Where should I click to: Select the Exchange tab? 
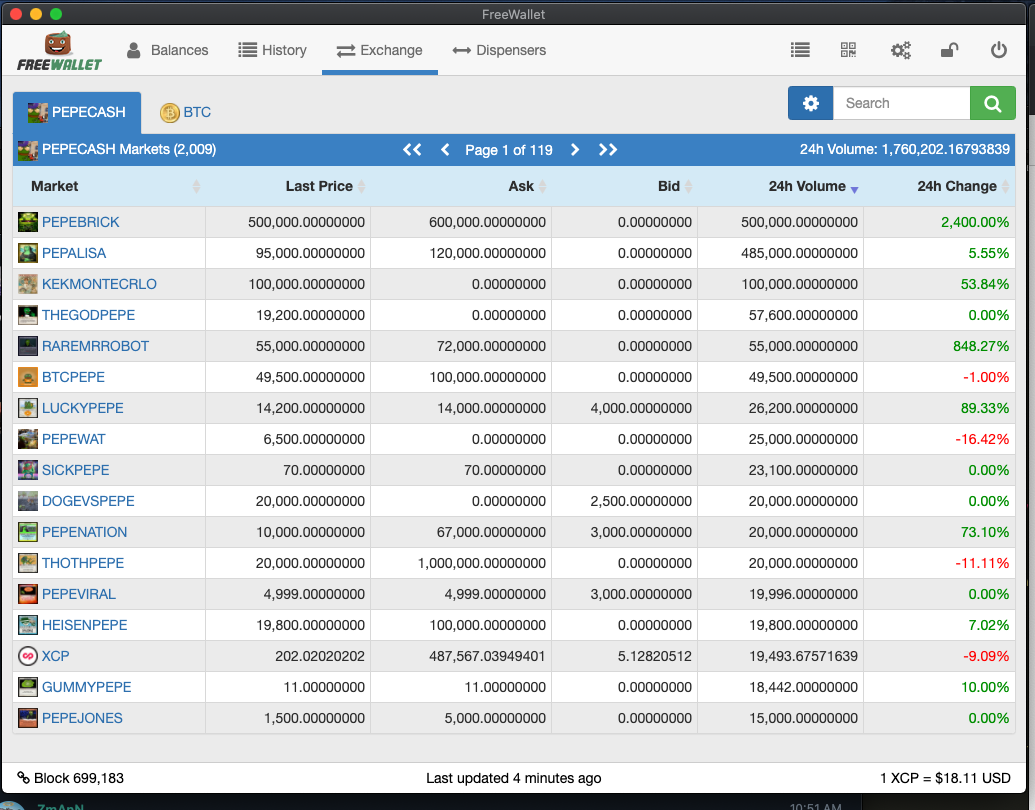[380, 50]
